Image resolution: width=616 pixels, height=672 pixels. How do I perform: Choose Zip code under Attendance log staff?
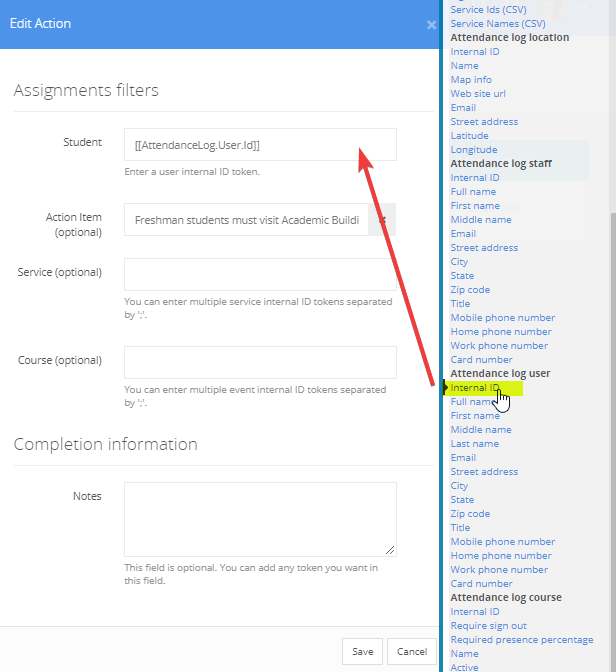(x=470, y=290)
